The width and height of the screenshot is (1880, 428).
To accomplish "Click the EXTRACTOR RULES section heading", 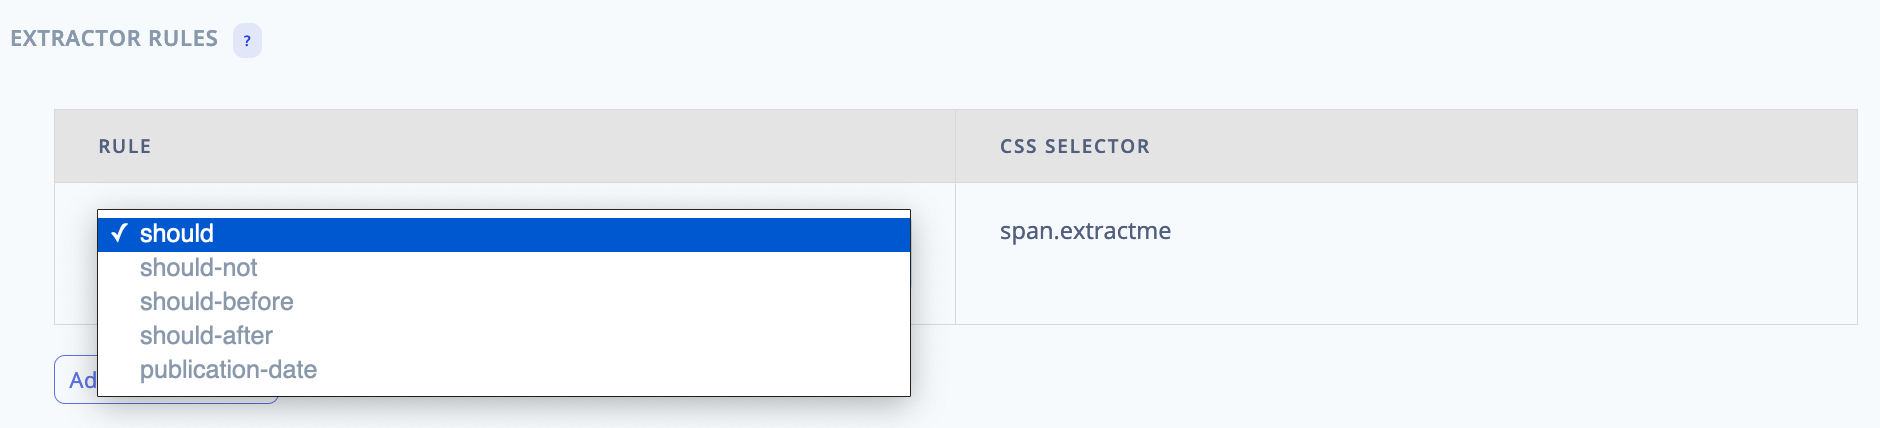I will pos(114,38).
